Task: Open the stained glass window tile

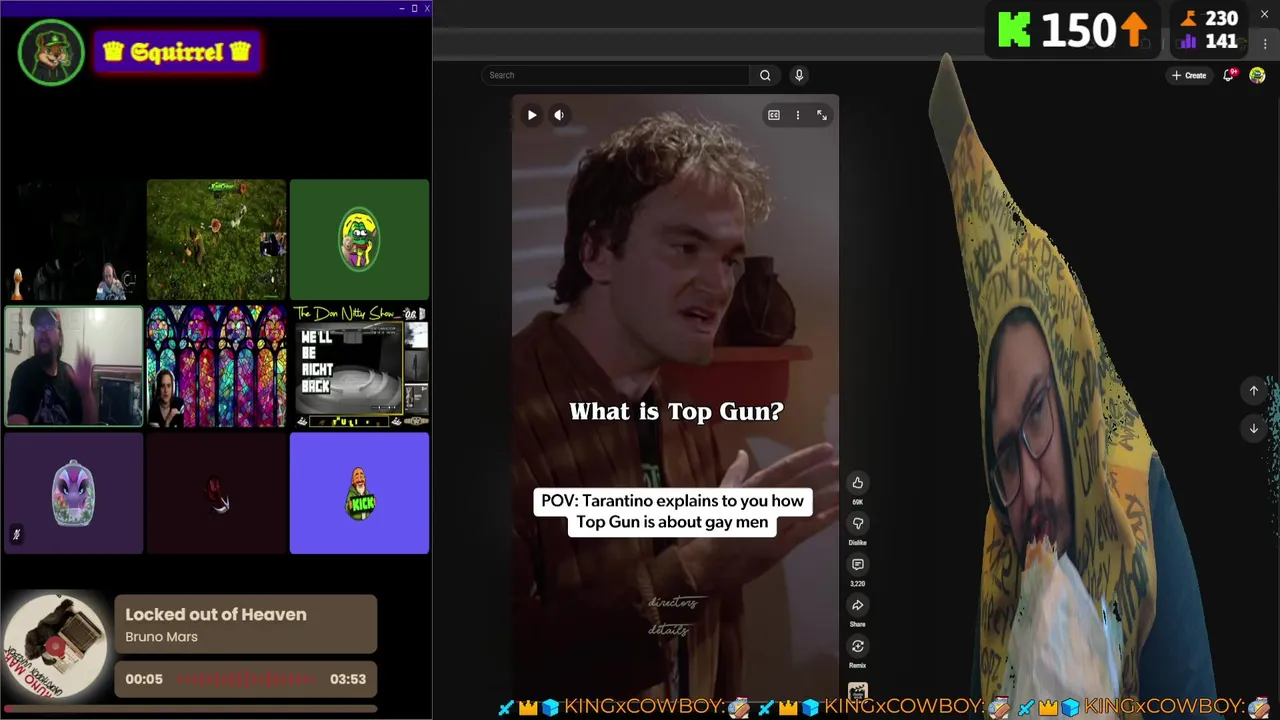Action: coord(216,367)
